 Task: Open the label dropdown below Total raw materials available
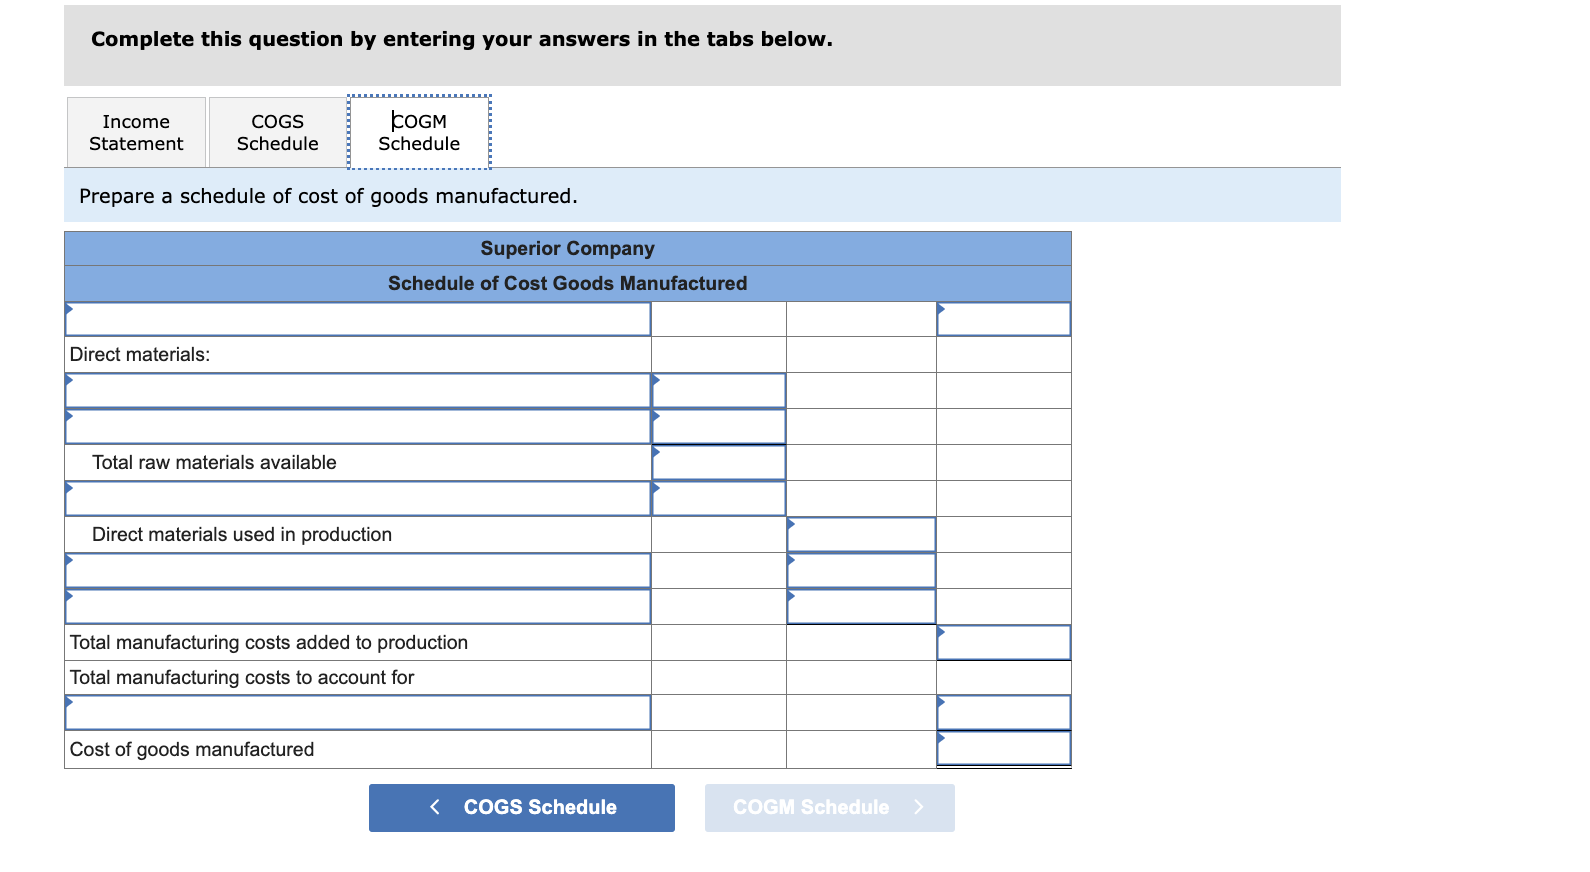pos(358,498)
